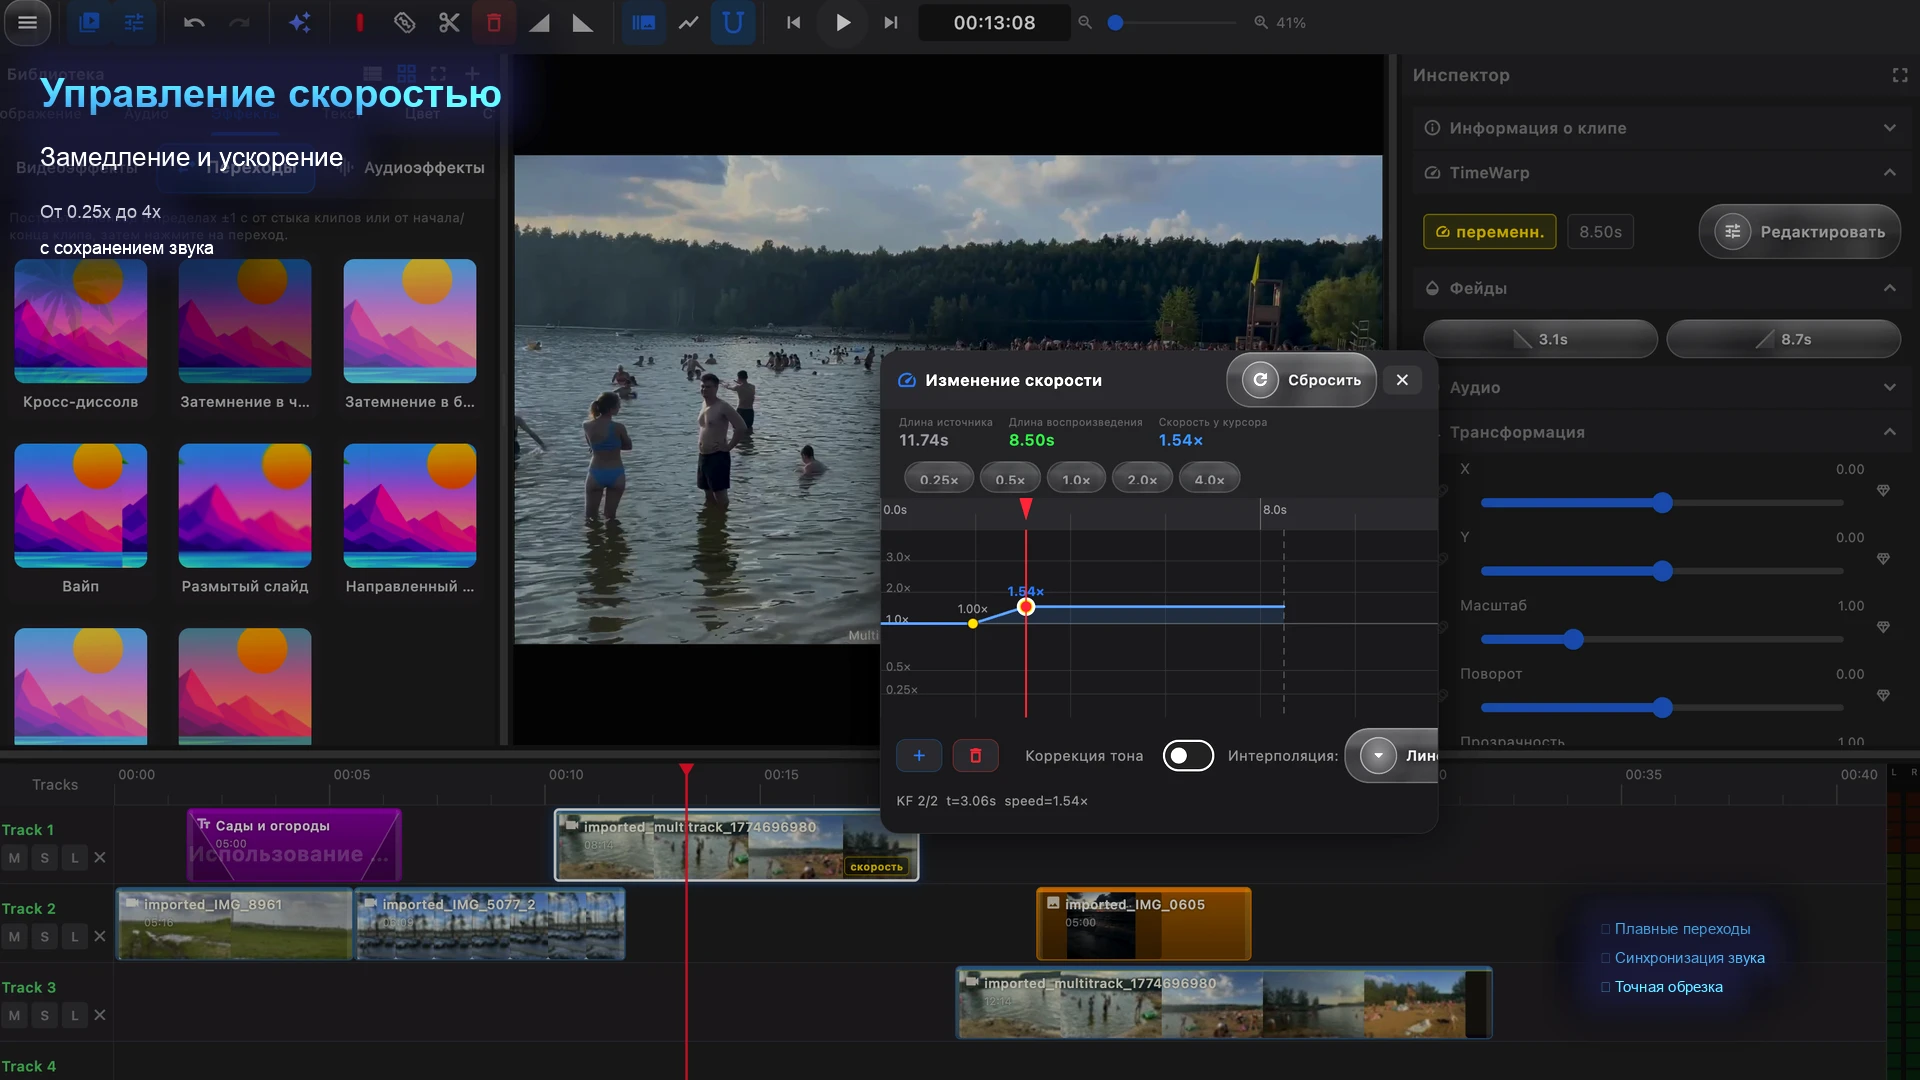The height and width of the screenshot is (1080, 1920).
Task: Click Сбросить in speed change dialog
Action: click(x=1301, y=380)
